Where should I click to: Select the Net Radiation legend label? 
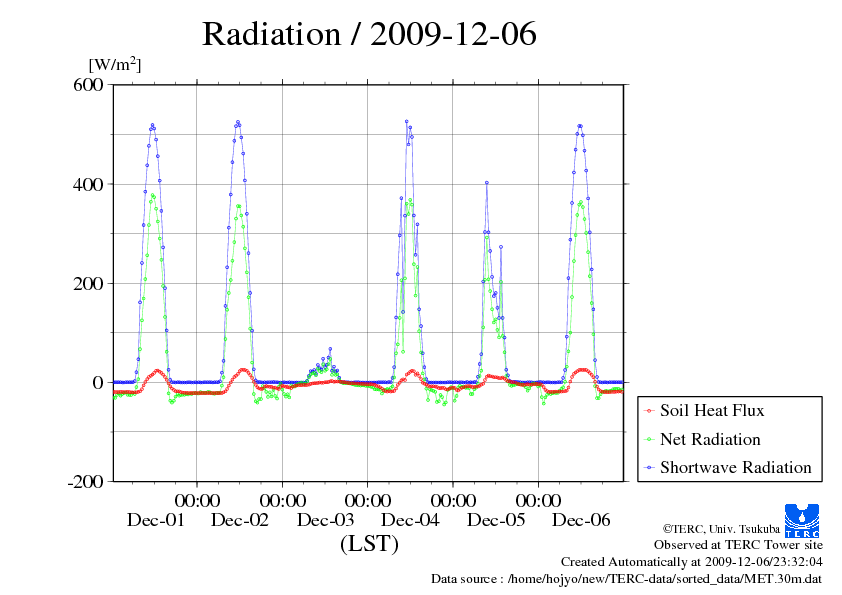pos(710,439)
